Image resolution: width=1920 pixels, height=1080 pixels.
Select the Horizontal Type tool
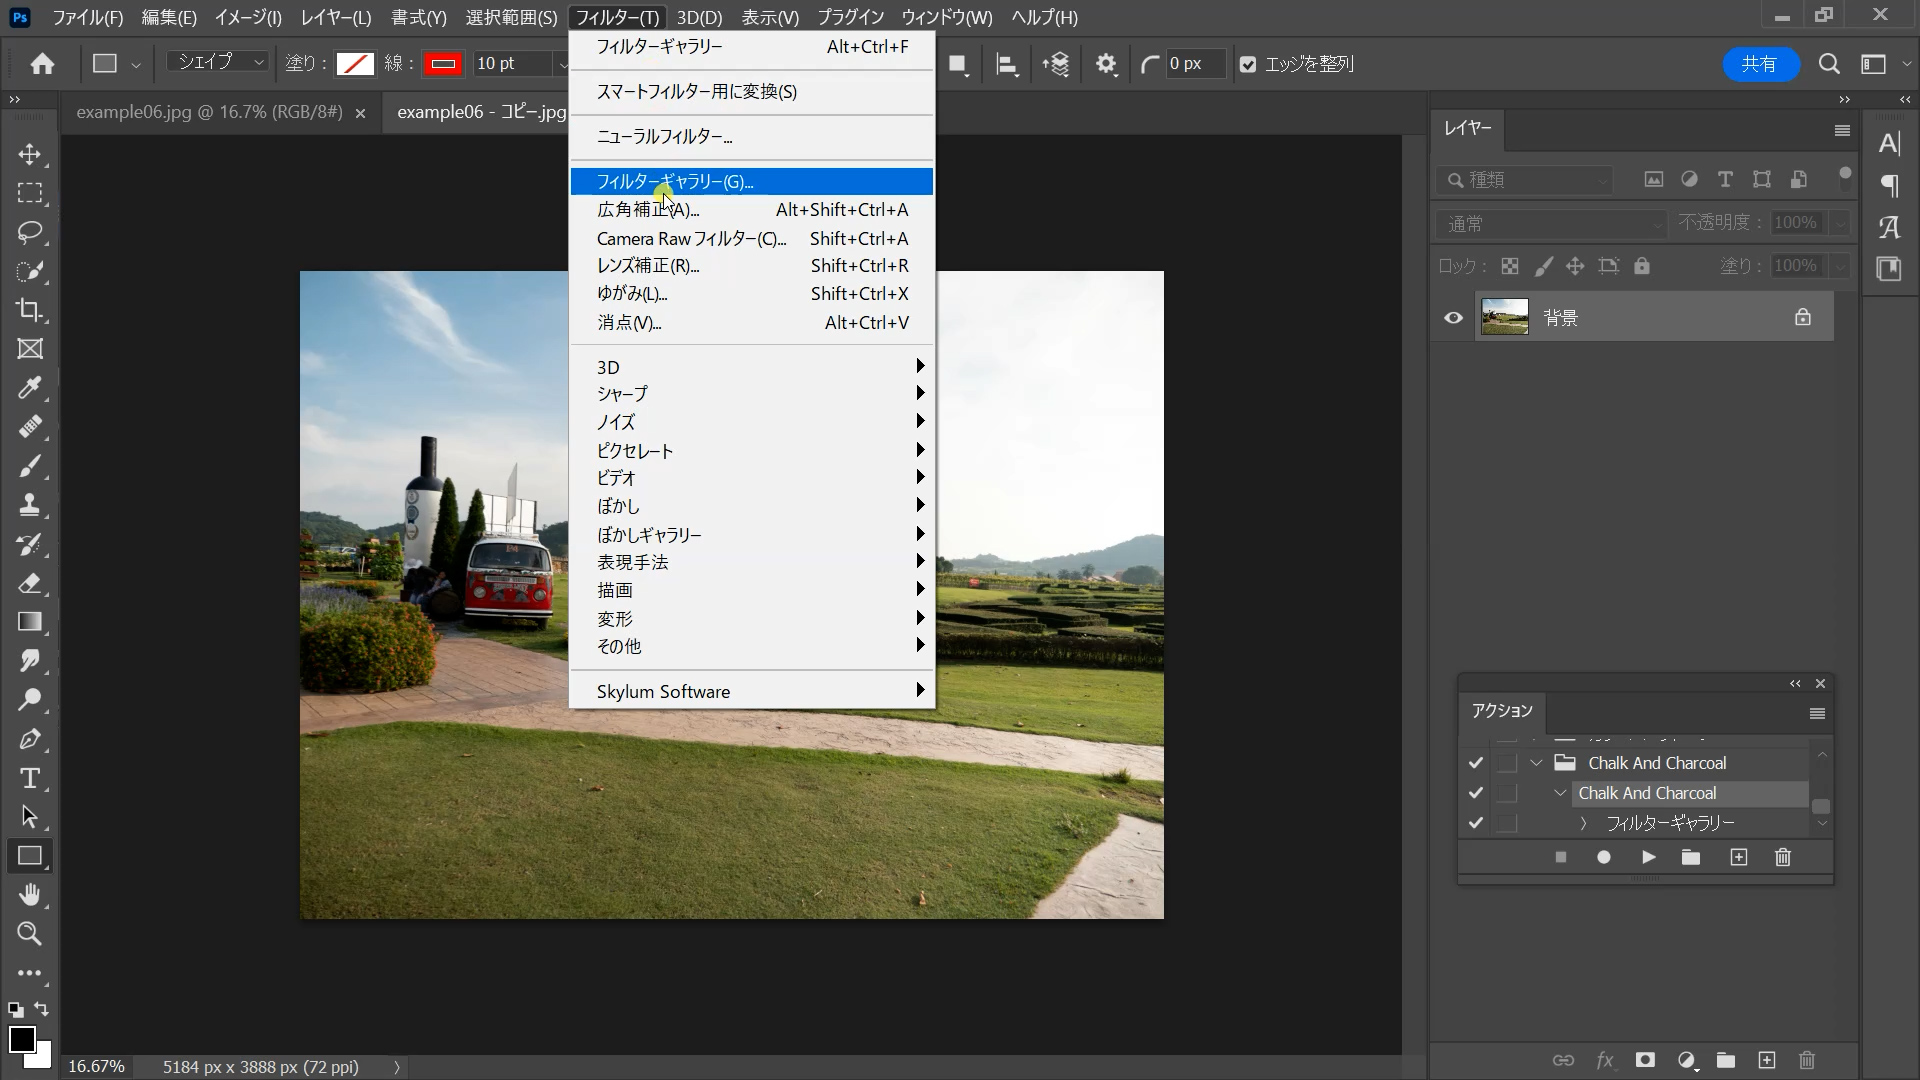(30, 778)
